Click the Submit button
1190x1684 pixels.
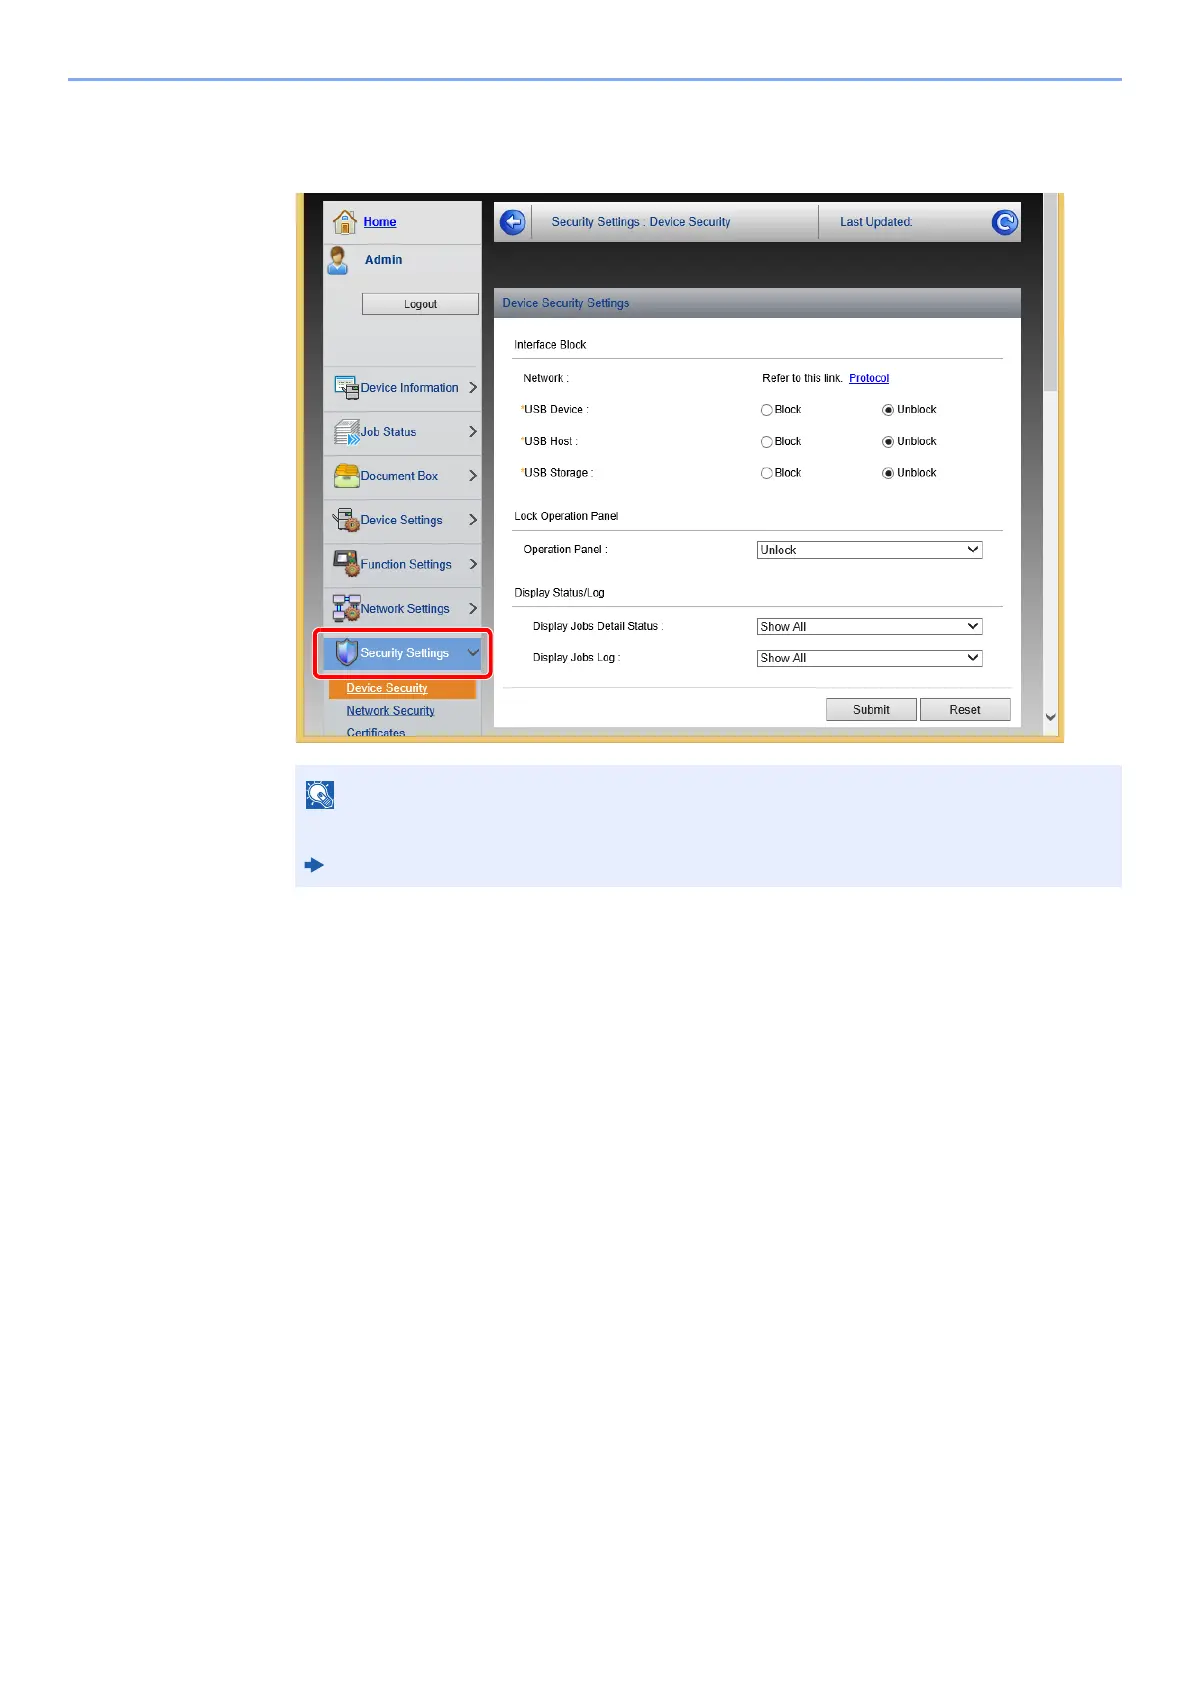[871, 710]
